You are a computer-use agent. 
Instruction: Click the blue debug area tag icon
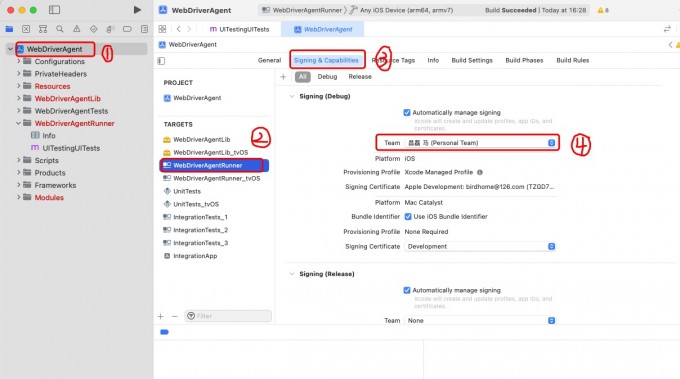click(x=164, y=332)
